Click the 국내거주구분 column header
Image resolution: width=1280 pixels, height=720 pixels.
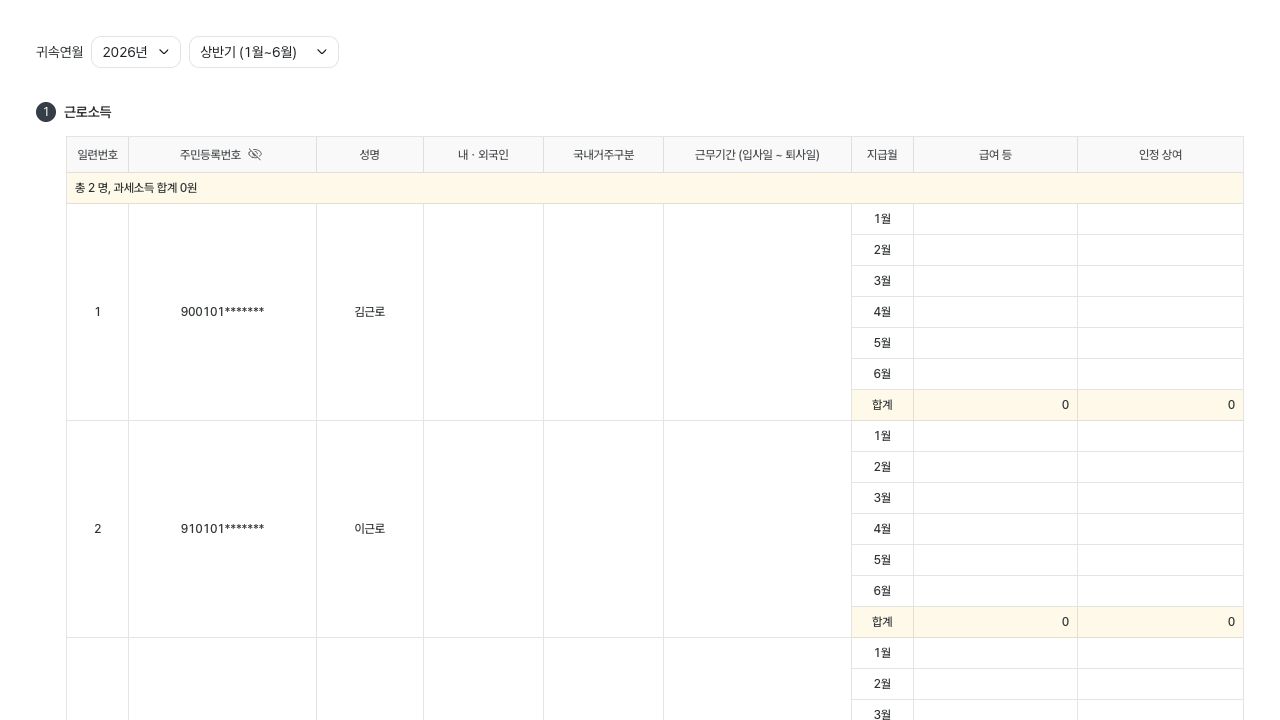pyautogui.click(x=603, y=155)
